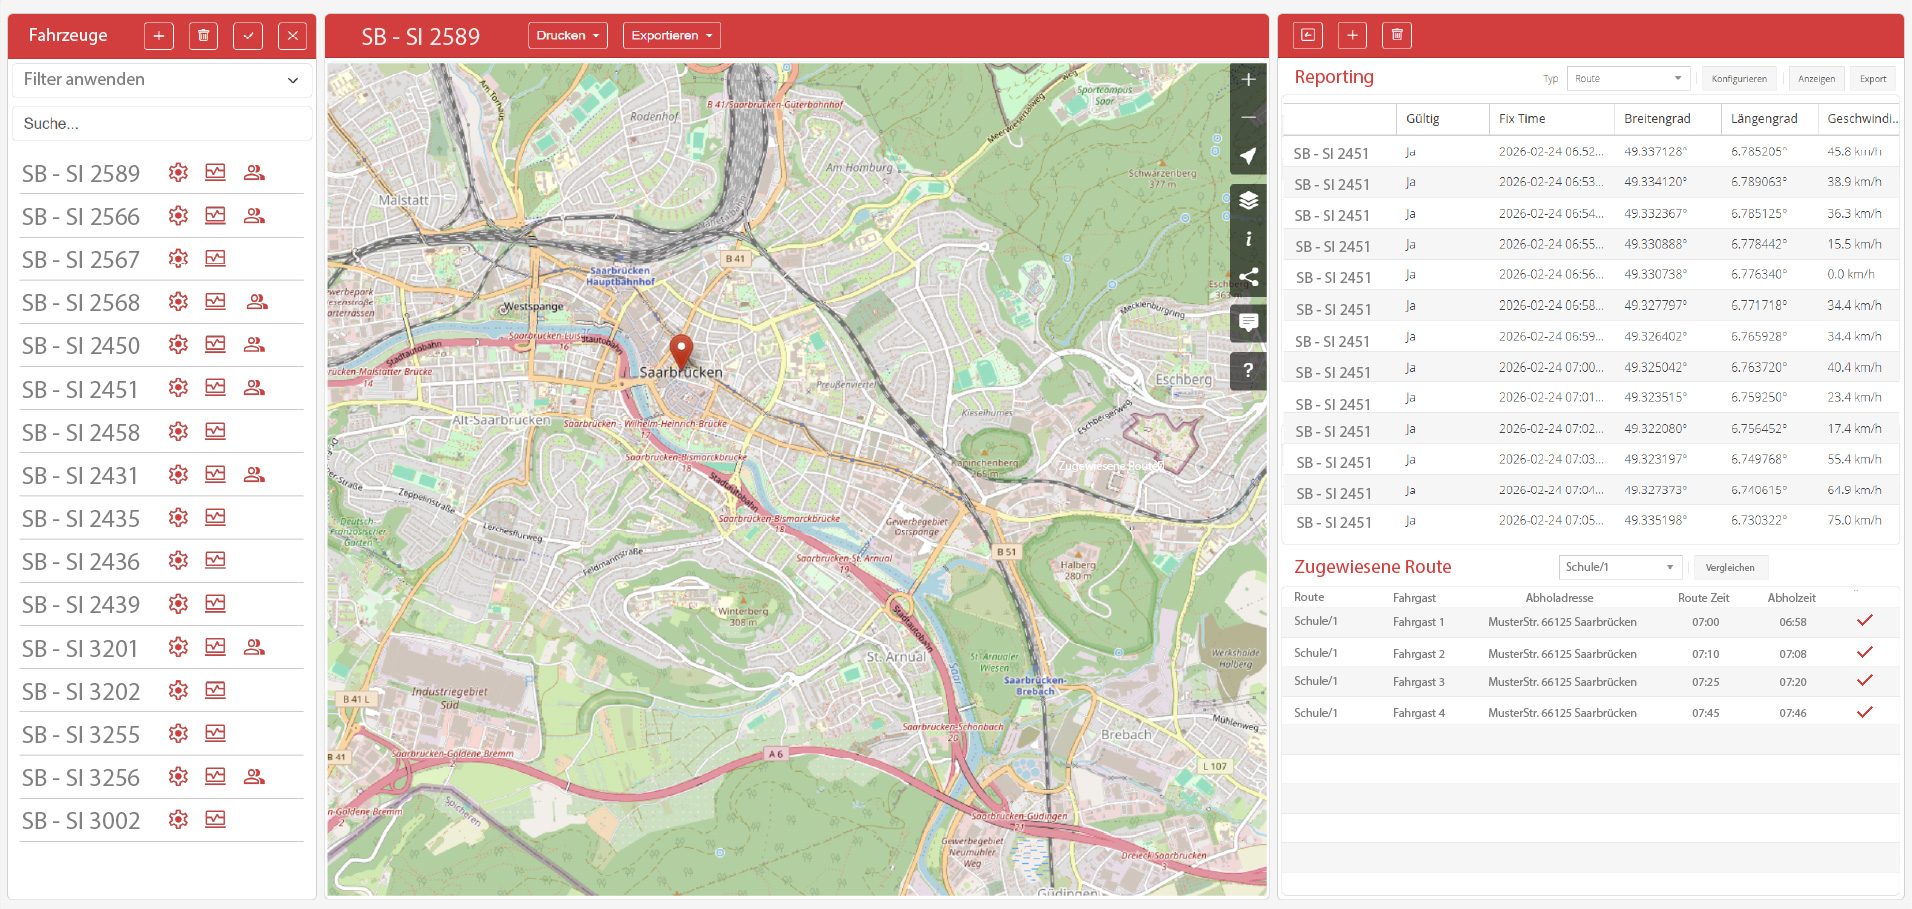Delete report with trash icon in Reporting header
Image resolution: width=1912 pixels, height=909 pixels.
point(1397,36)
